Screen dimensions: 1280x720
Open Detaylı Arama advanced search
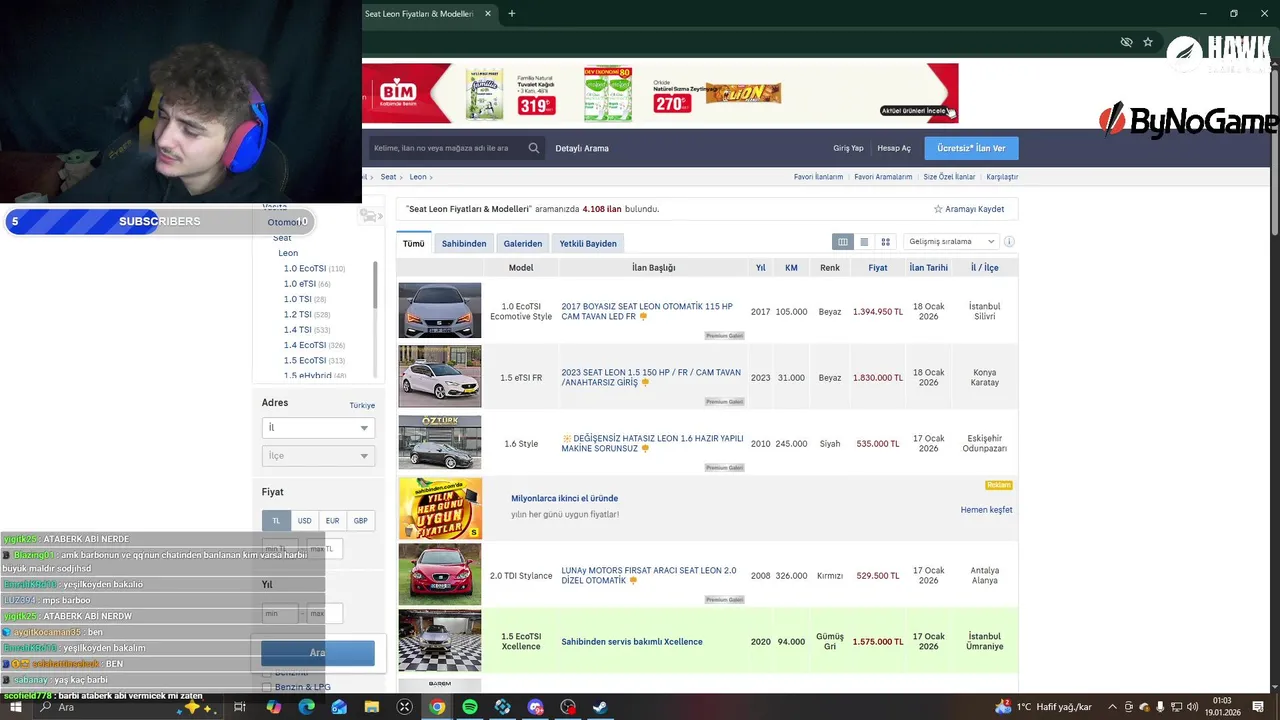click(x=582, y=148)
